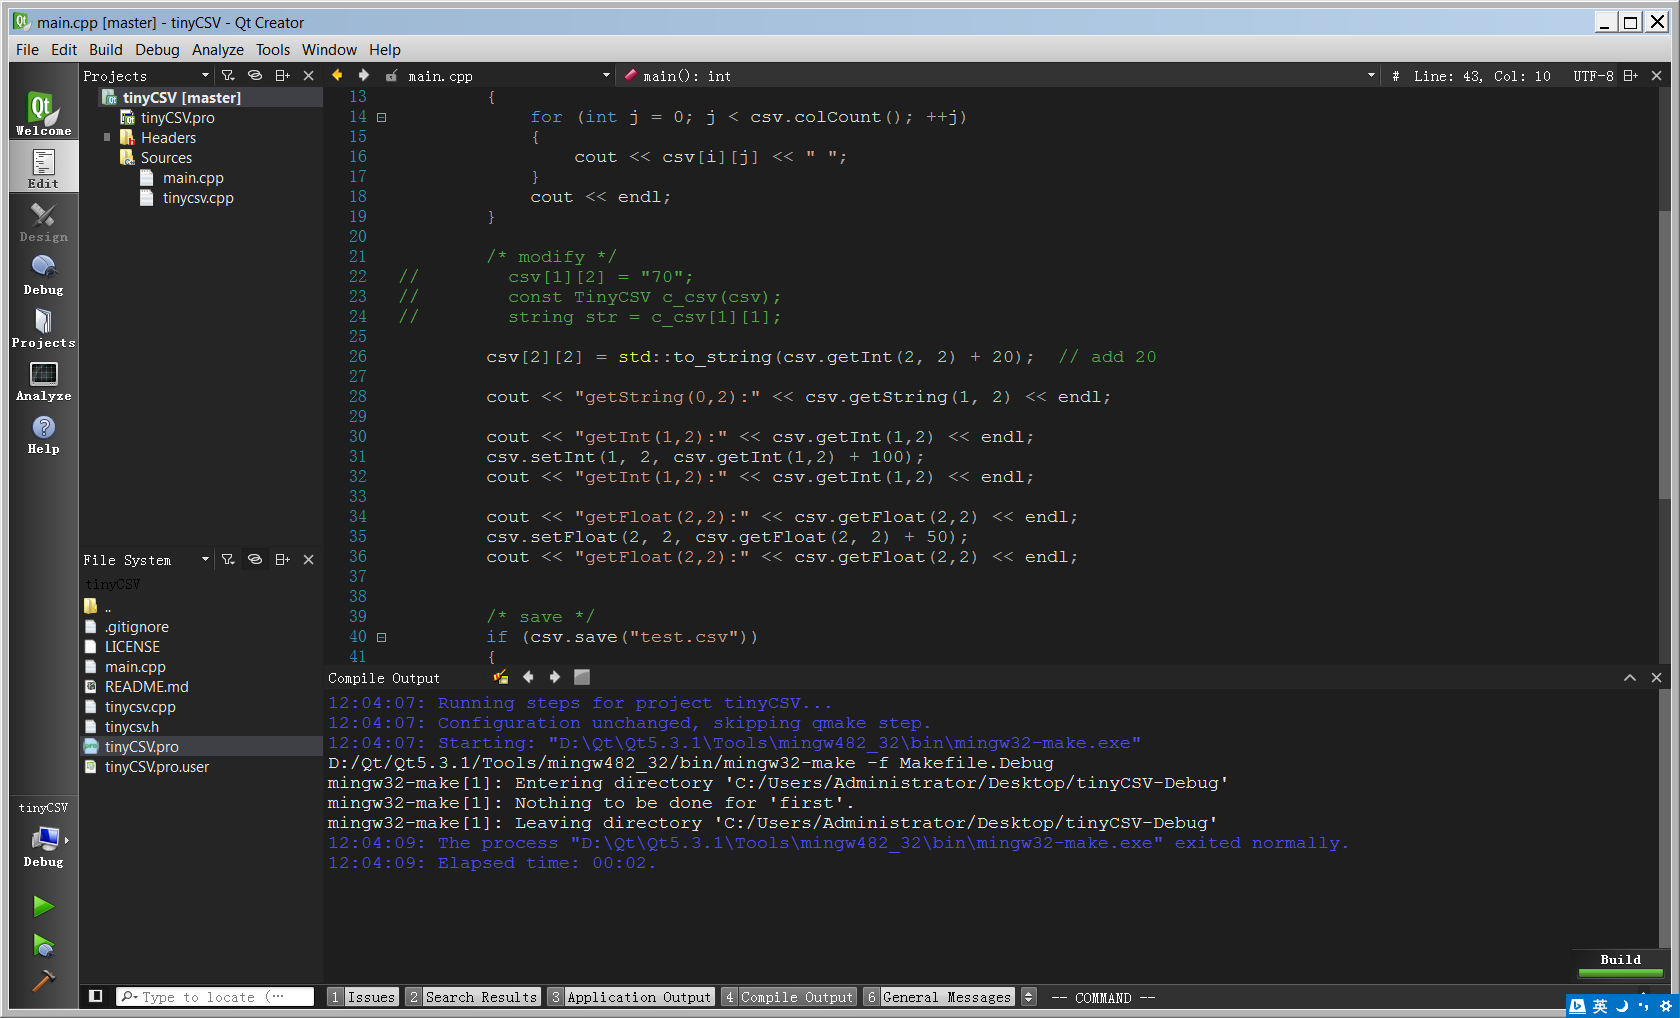Image resolution: width=1680 pixels, height=1018 pixels.
Task: Close the main.cpp editor document
Action: point(1656,75)
